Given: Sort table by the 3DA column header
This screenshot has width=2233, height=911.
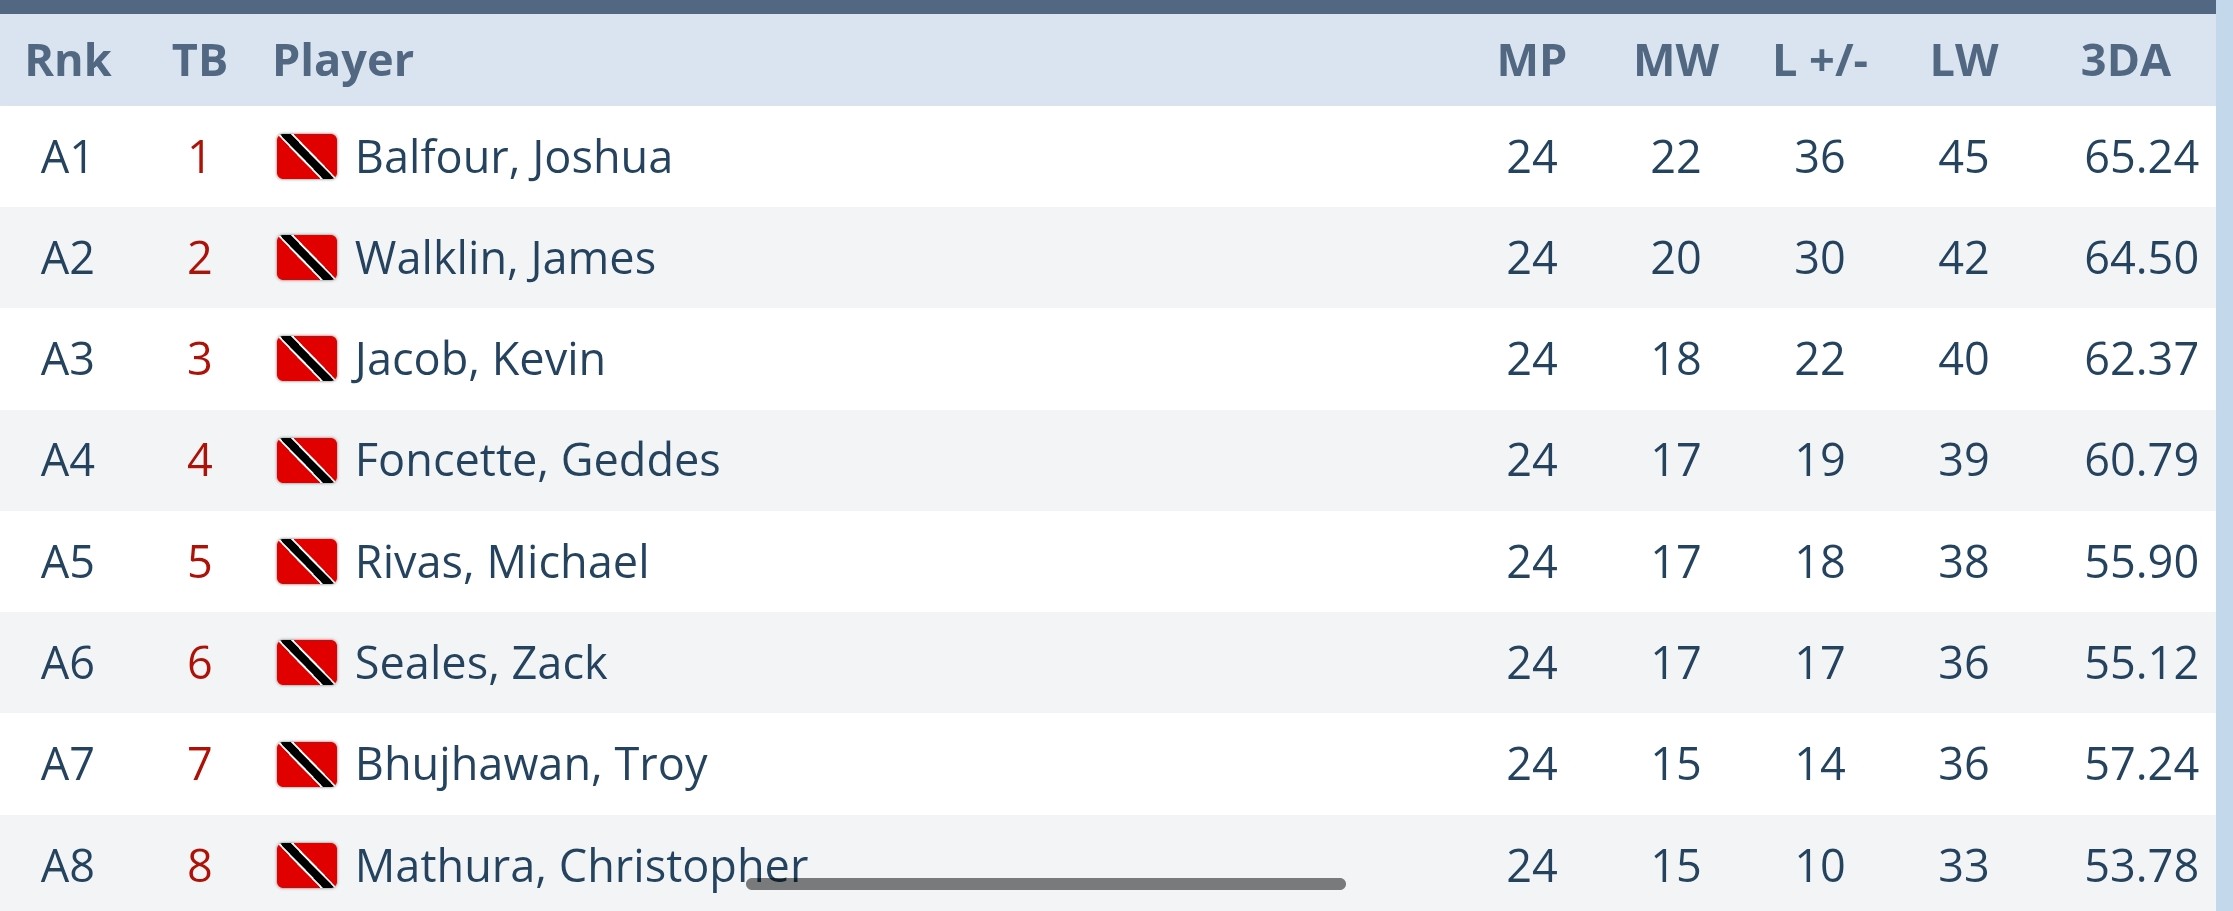Looking at the screenshot, I should point(2125,61).
